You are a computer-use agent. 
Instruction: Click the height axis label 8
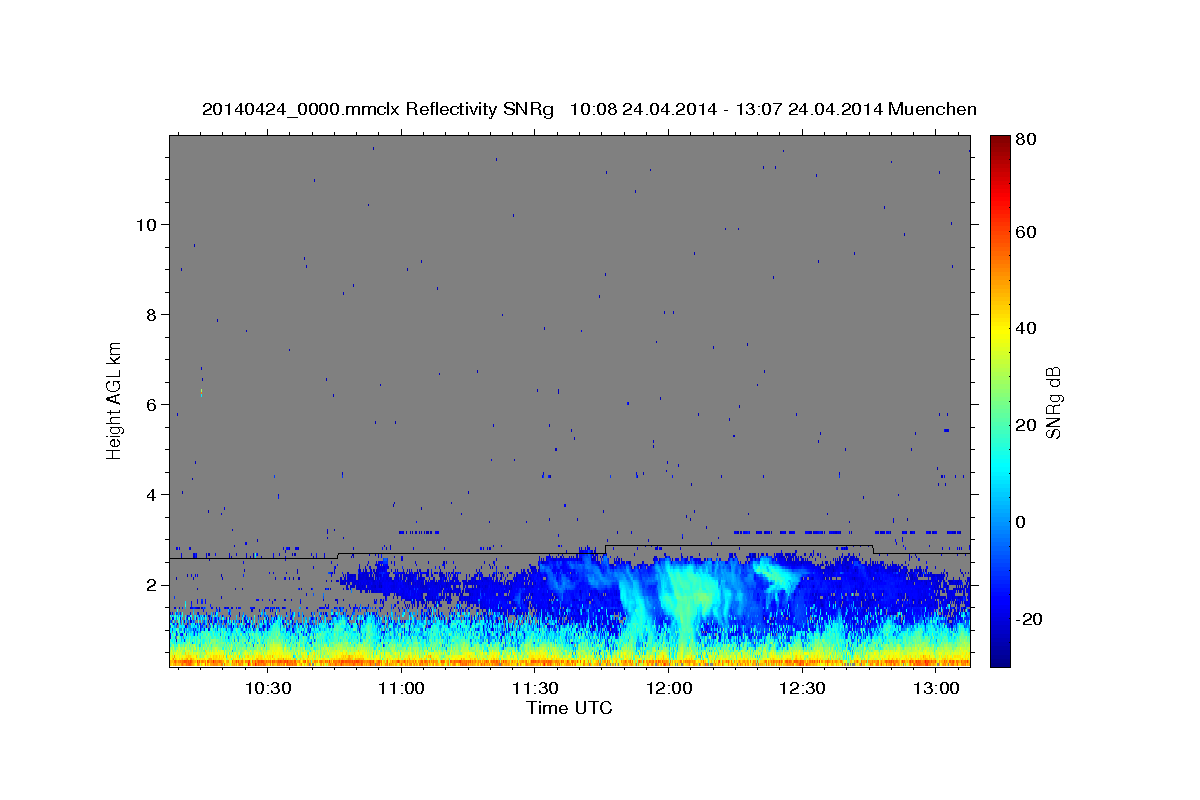point(150,314)
